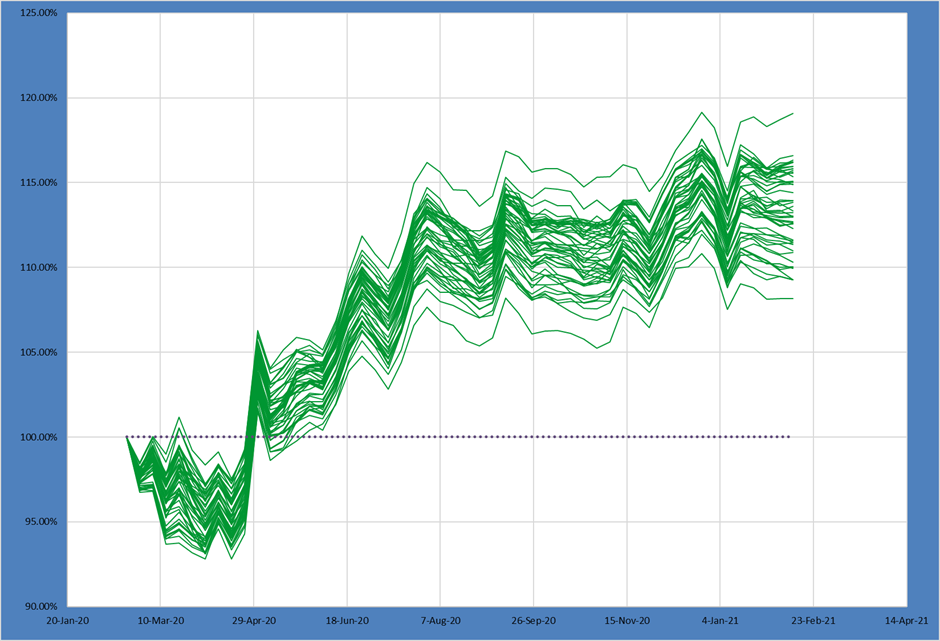Screen dimensions: 940x641
Task: Click the 14-Apr-21 date axis label
Action: (x=907, y=621)
